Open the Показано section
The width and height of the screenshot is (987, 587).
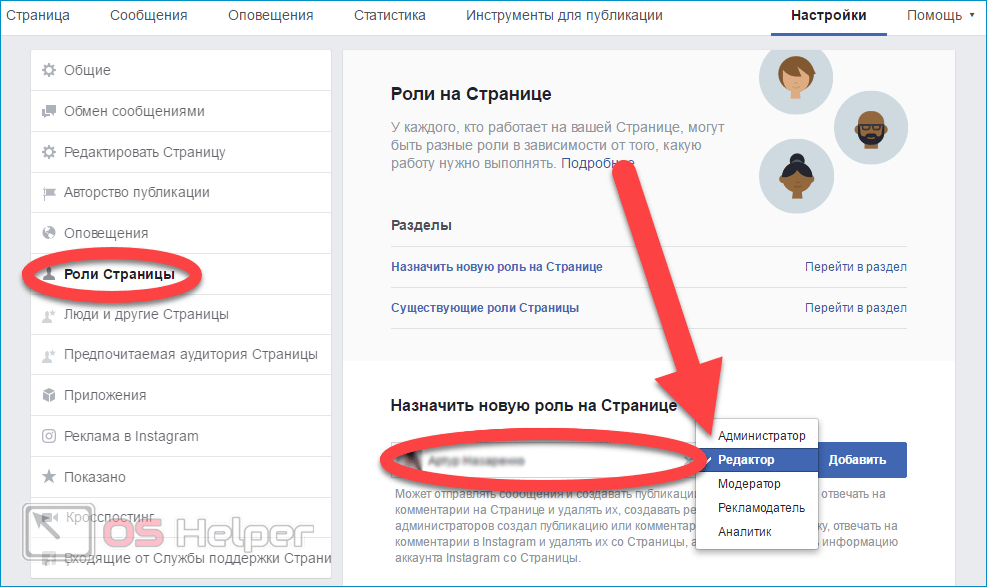(181, 477)
